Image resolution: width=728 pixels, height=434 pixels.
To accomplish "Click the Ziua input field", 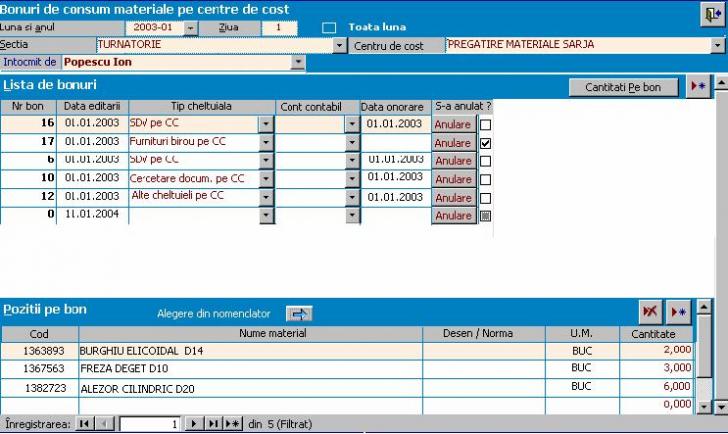I will point(285,27).
